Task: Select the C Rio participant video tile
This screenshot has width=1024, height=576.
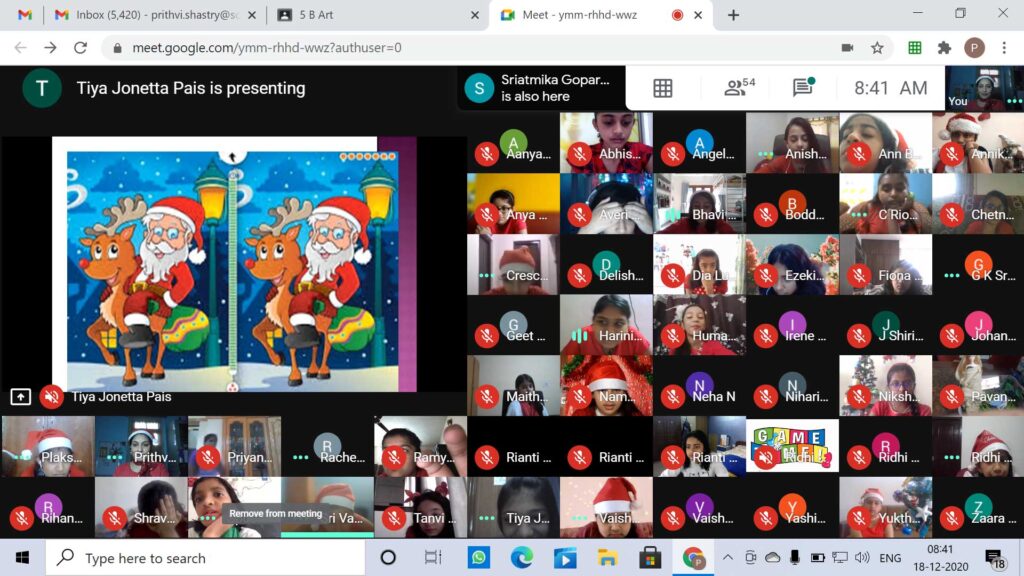Action: point(886,203)
